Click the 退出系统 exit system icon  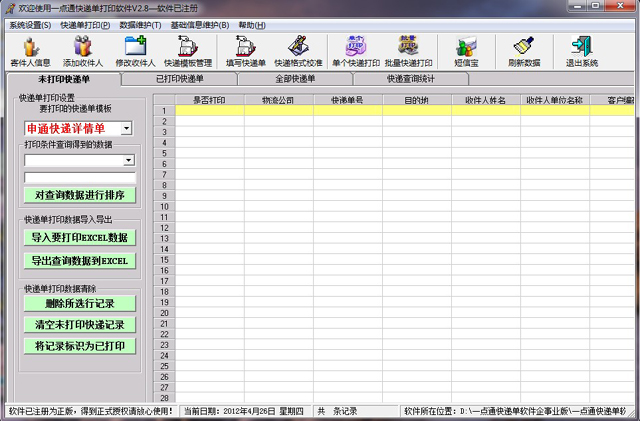[582, 52]
